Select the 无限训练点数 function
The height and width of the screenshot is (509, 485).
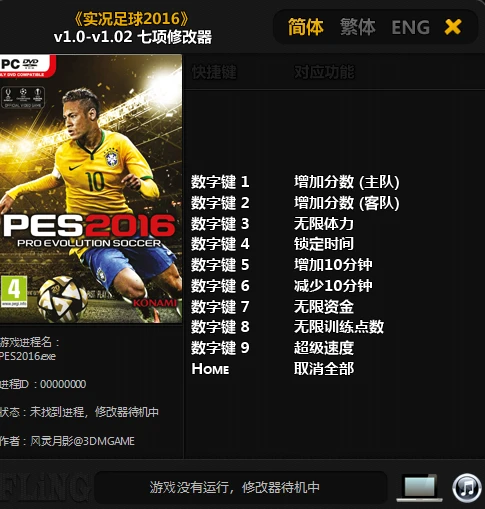click(x=339, y=327)
